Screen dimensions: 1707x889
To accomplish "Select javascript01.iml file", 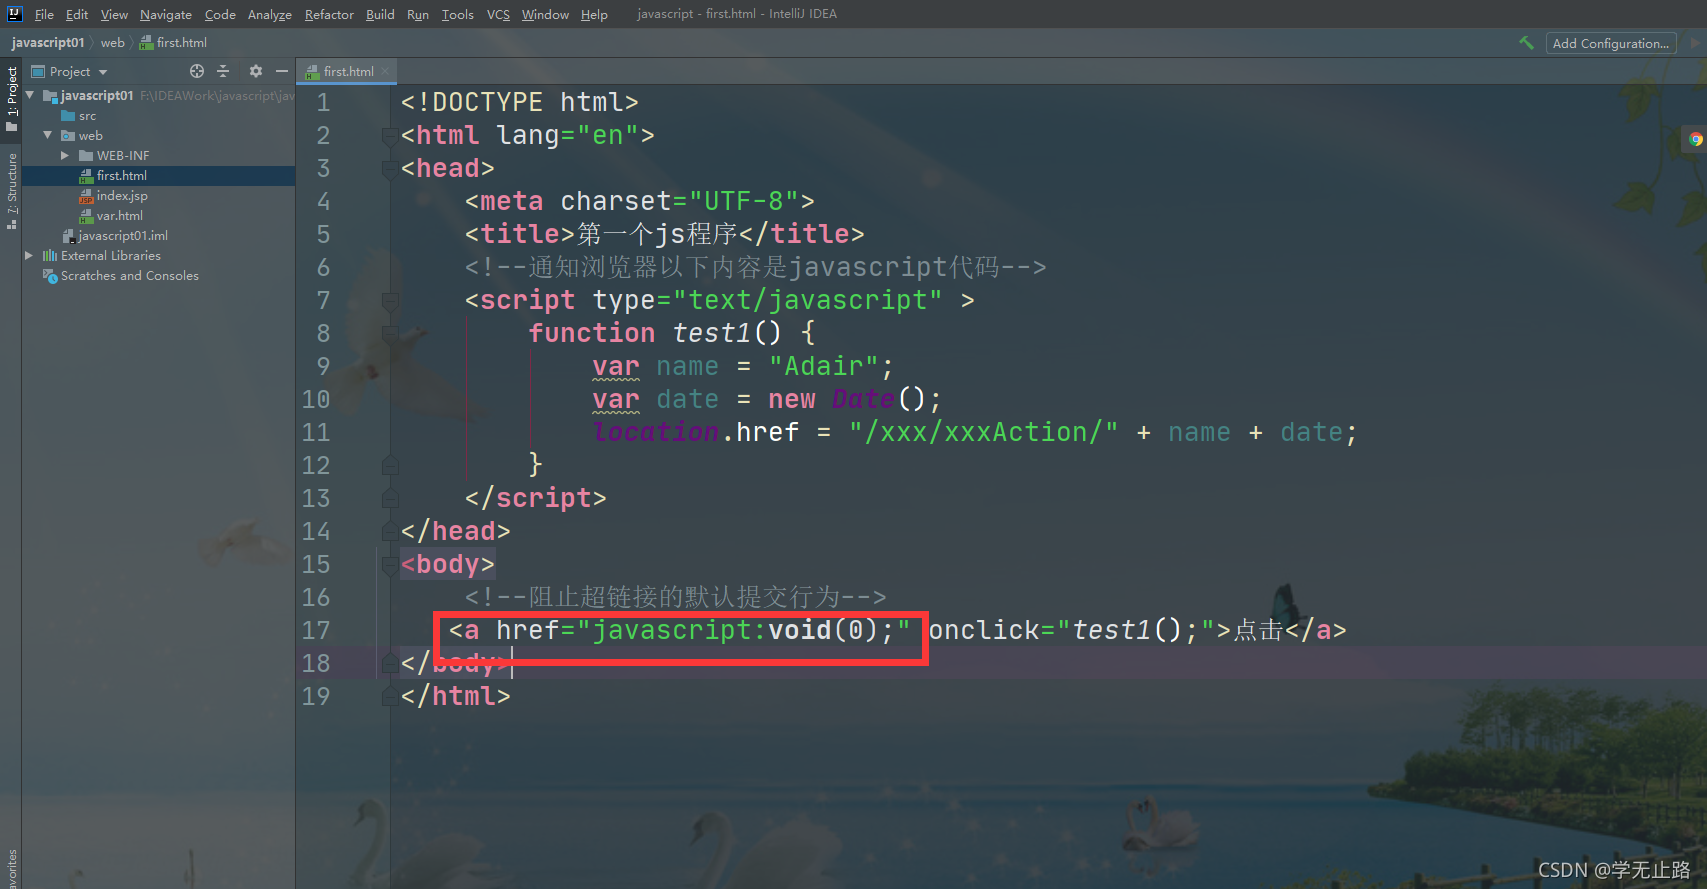I will 115,235.
